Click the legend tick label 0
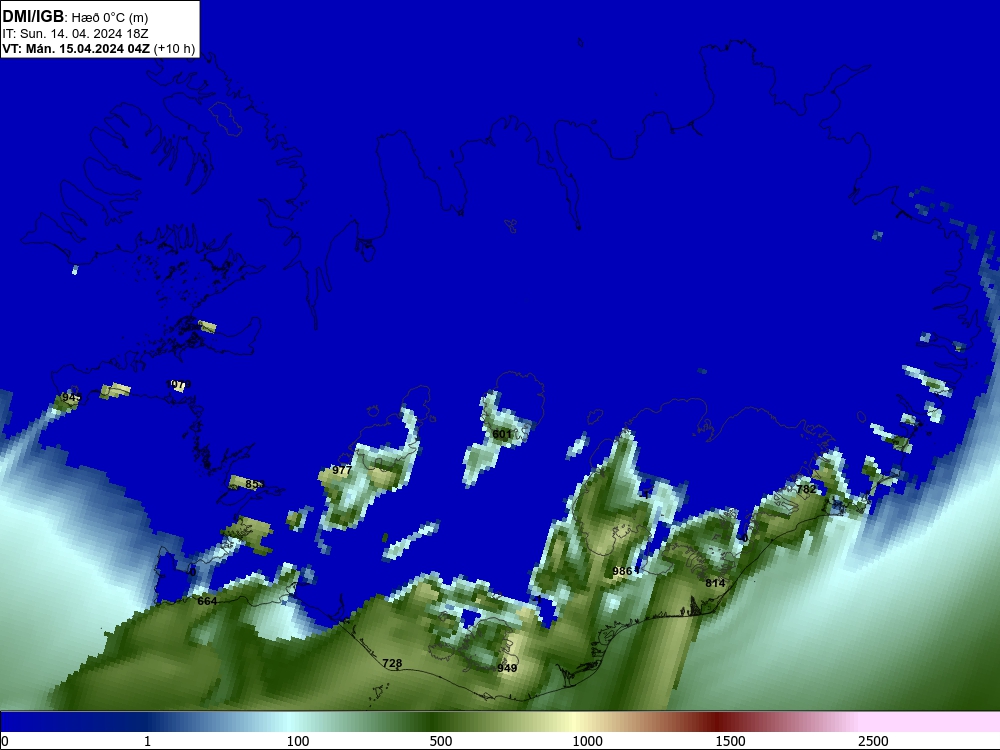 (5, 741)
